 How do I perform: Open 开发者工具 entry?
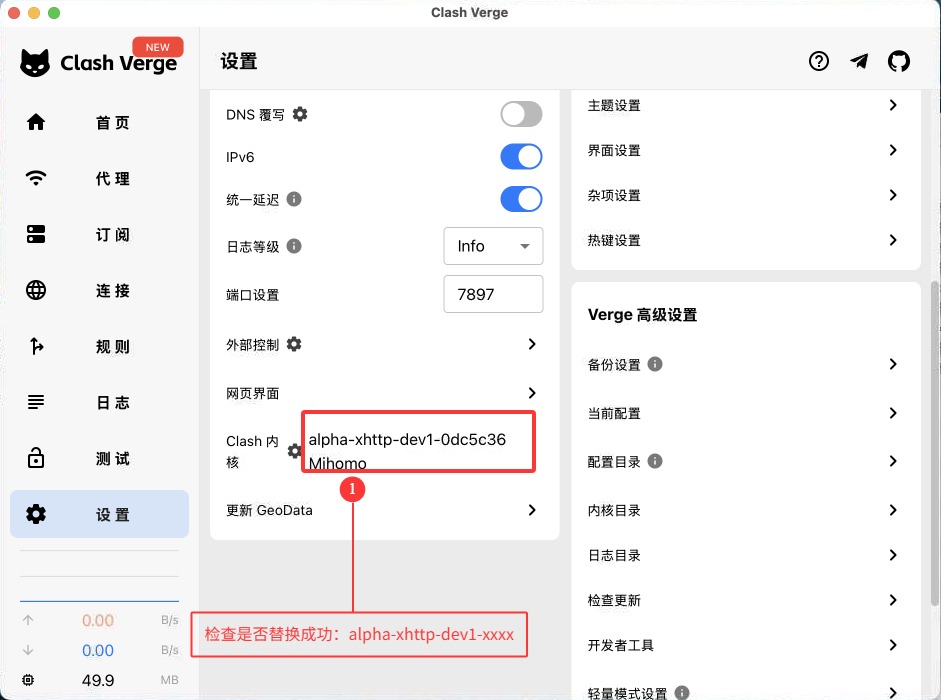pyautogui.click(x=746, y=645)
